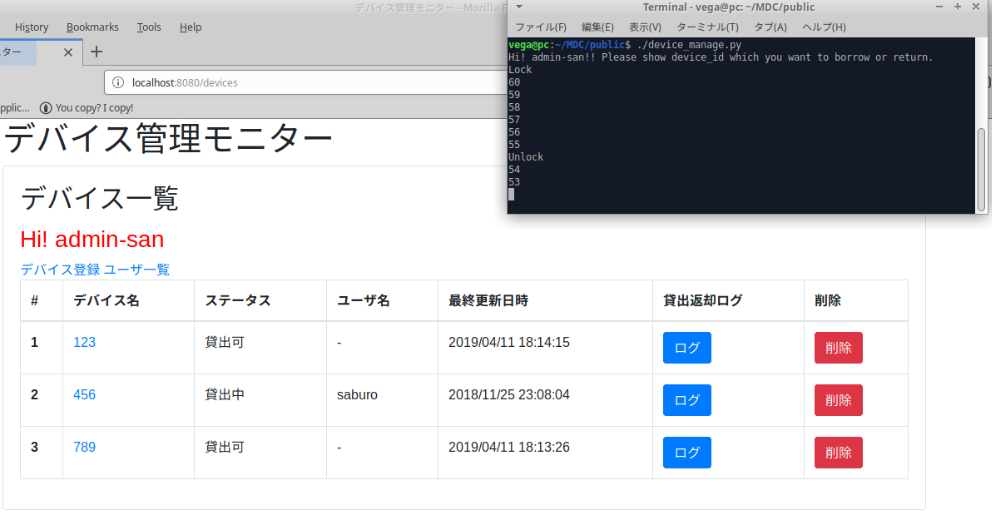Open device 456 details link
This screenshot has height=518, width=992.
click(x=84, y=395)
